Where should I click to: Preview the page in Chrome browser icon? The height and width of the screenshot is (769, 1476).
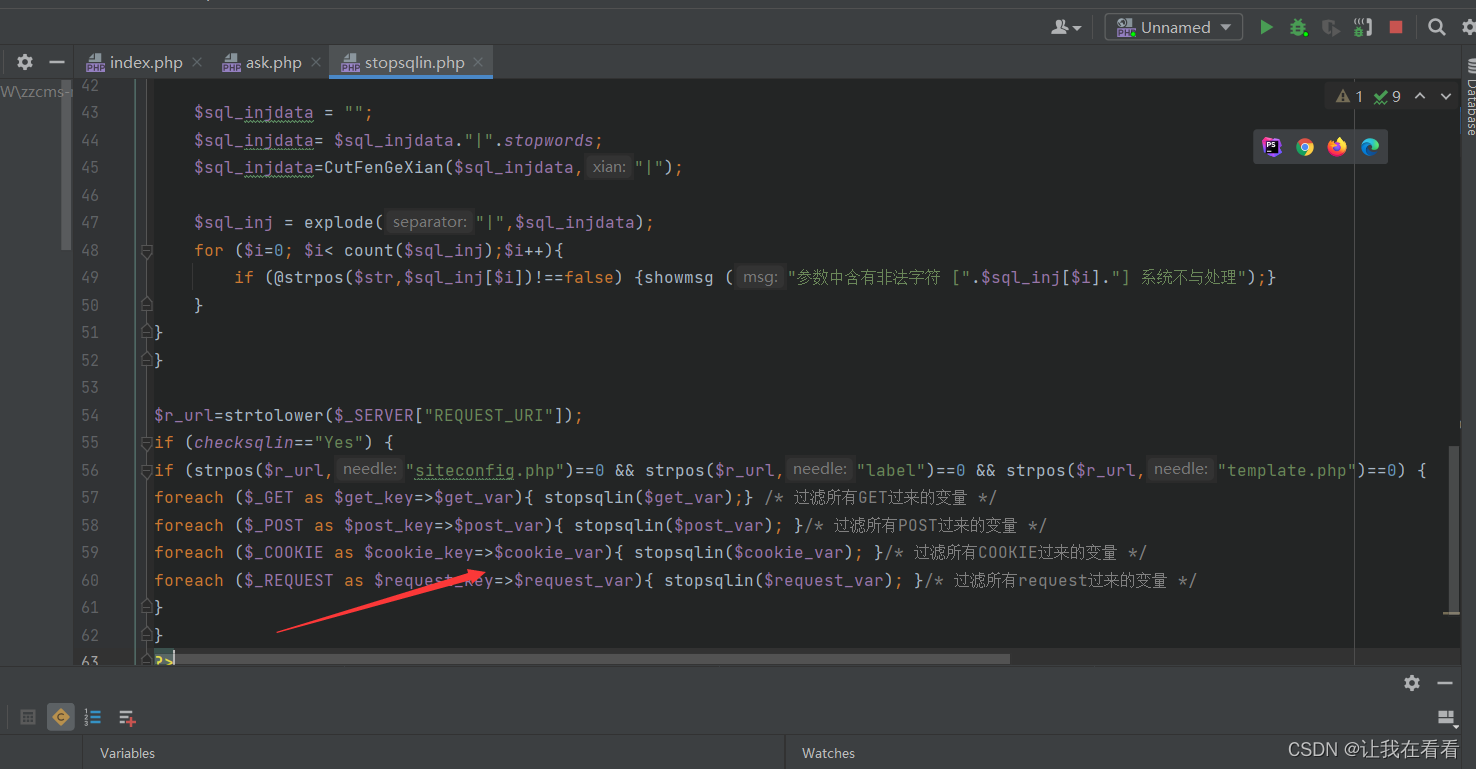(x=1304, y=146)
